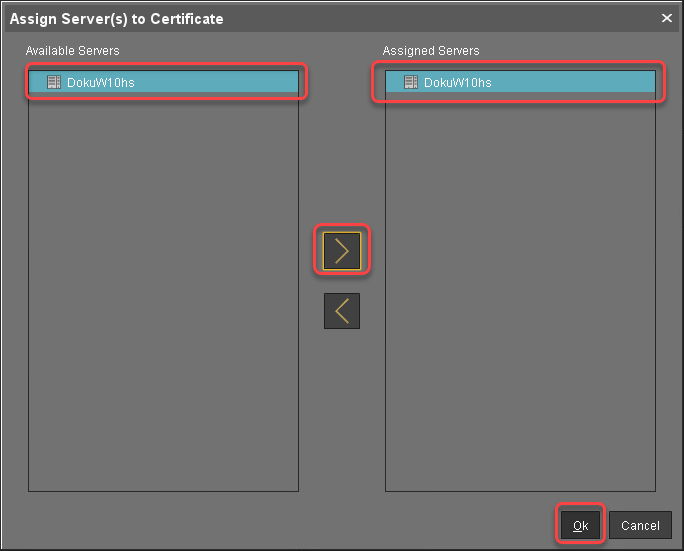Click the dialog title text

[x=117, y=18]
